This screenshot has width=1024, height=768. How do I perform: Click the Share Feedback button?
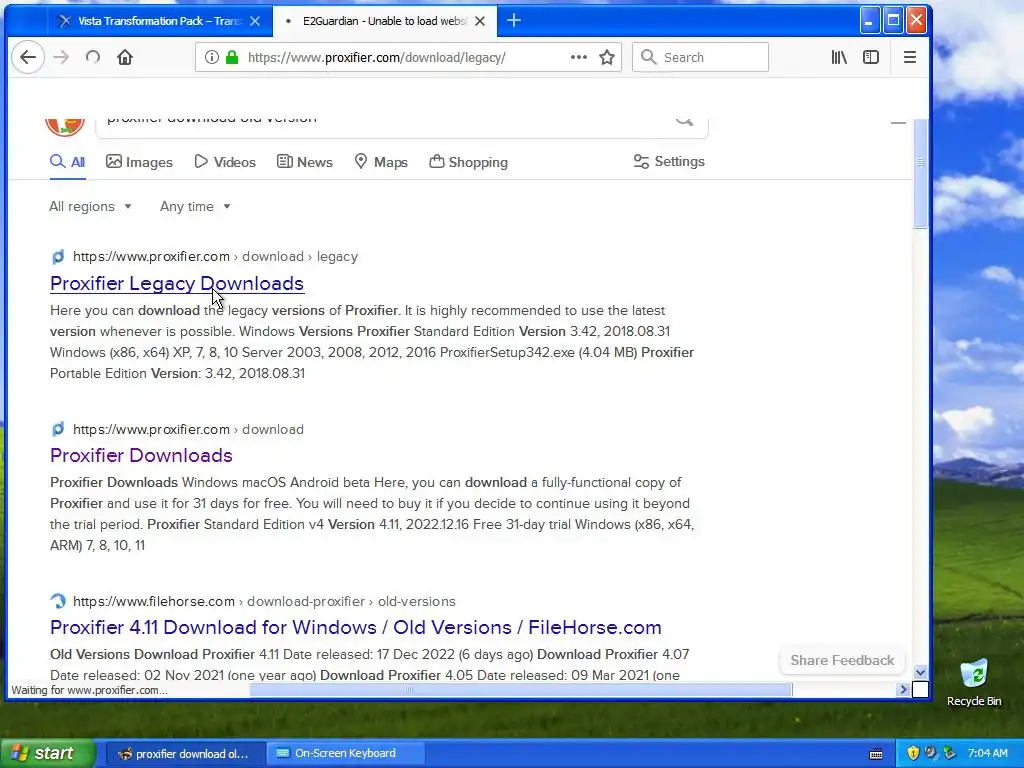(x=842, y=660)
